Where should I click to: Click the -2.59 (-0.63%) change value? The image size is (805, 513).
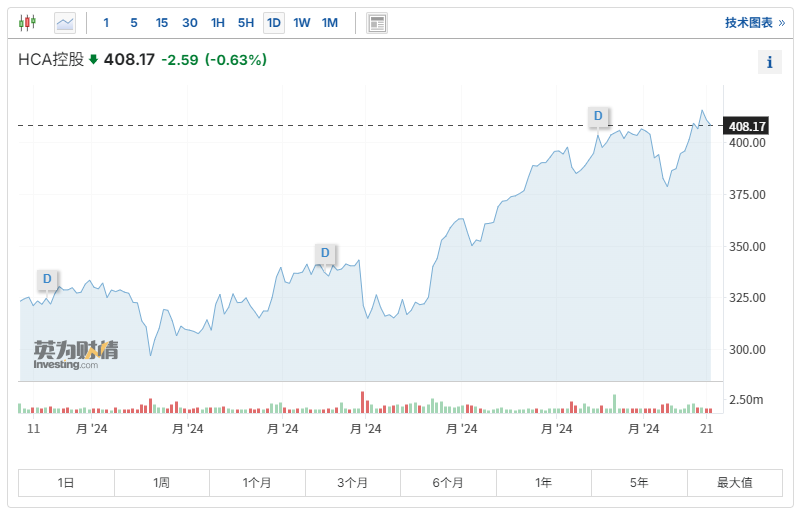tap(214, 60)
